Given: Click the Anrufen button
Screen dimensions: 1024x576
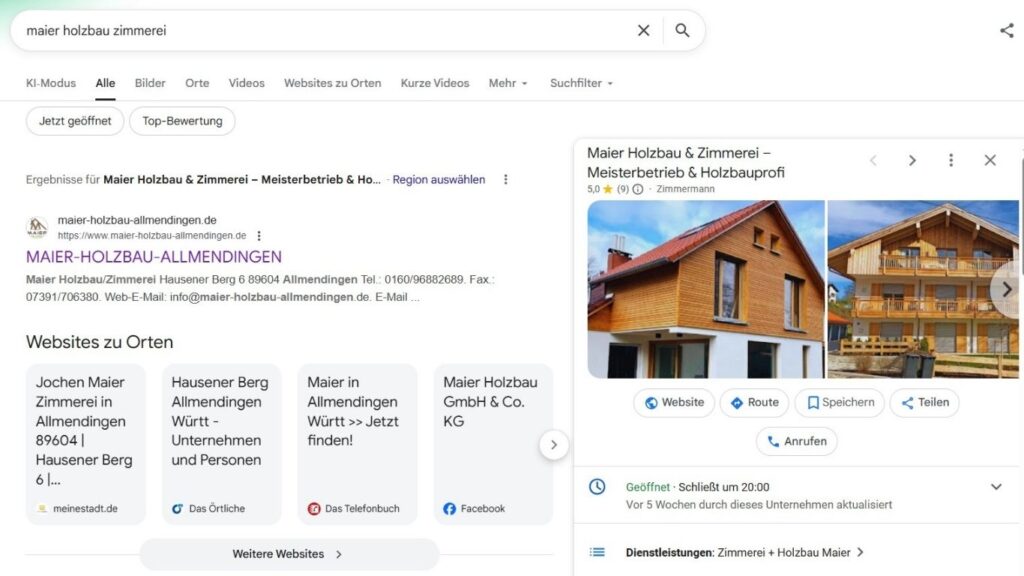Looking at the screenshot, I should pos(797,441).
